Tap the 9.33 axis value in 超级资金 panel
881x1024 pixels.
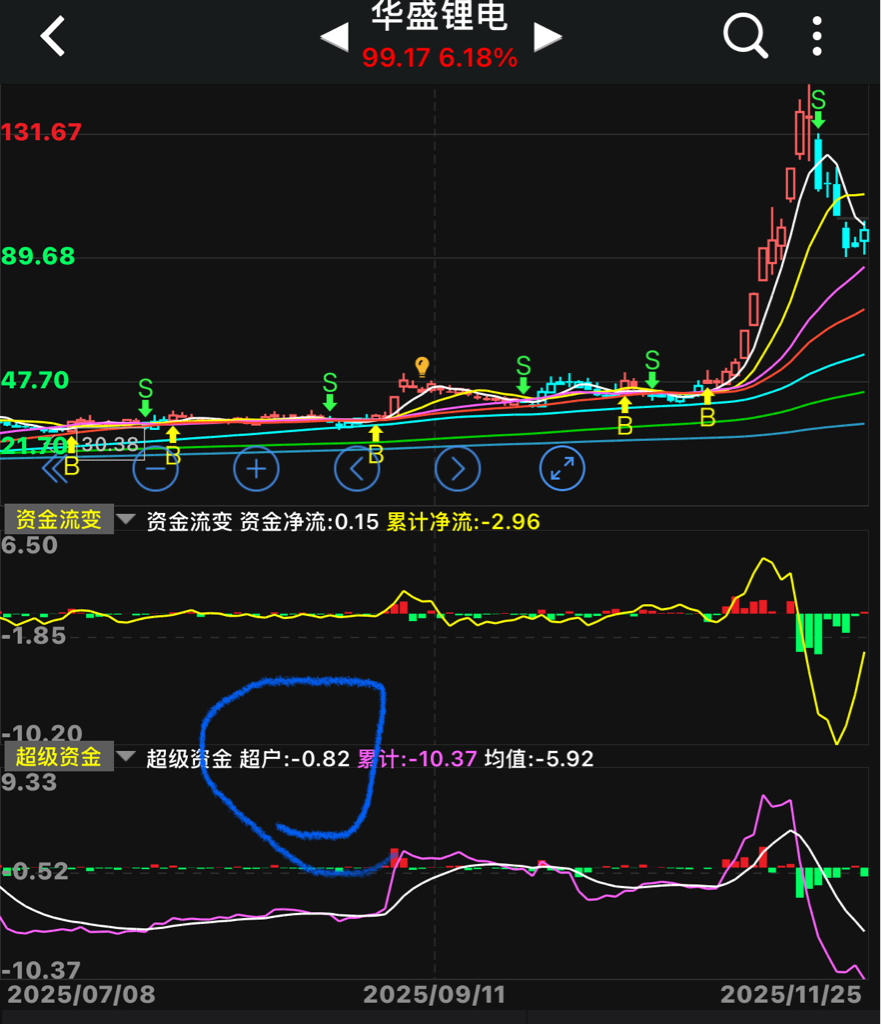pyautogui.click(x=29, y=782)
